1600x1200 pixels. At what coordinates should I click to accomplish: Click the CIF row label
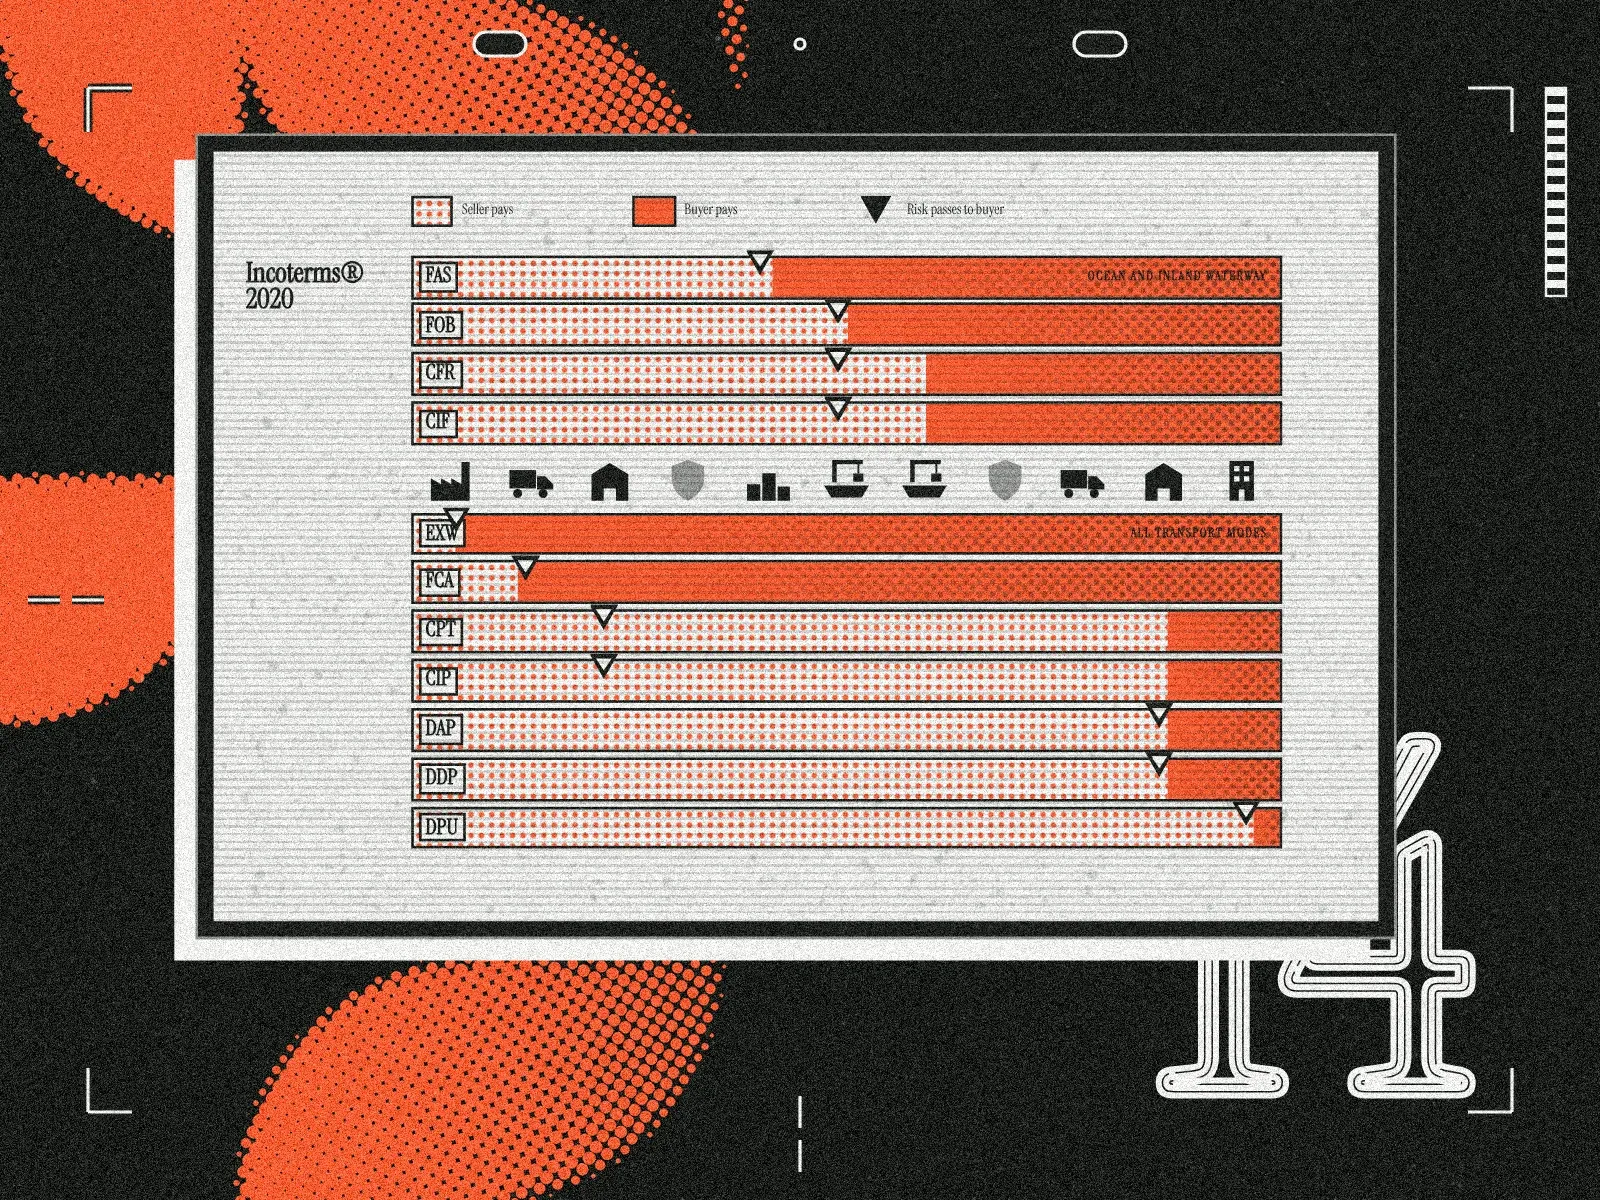pos(438,423)
